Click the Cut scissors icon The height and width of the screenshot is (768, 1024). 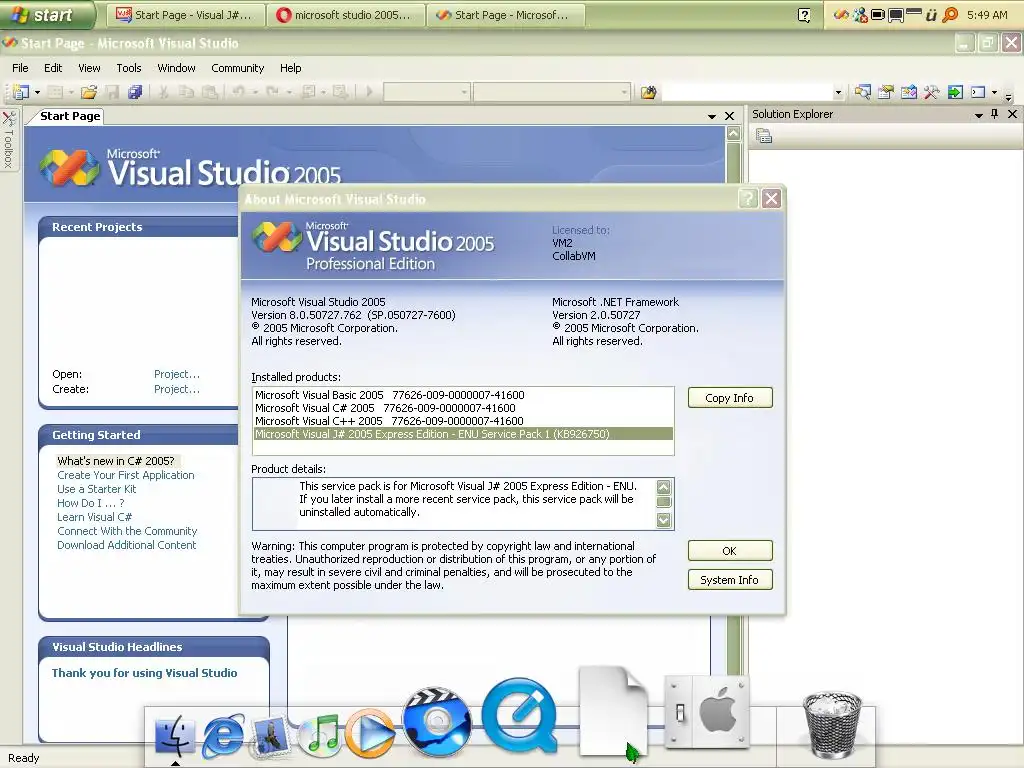[164, 92]
